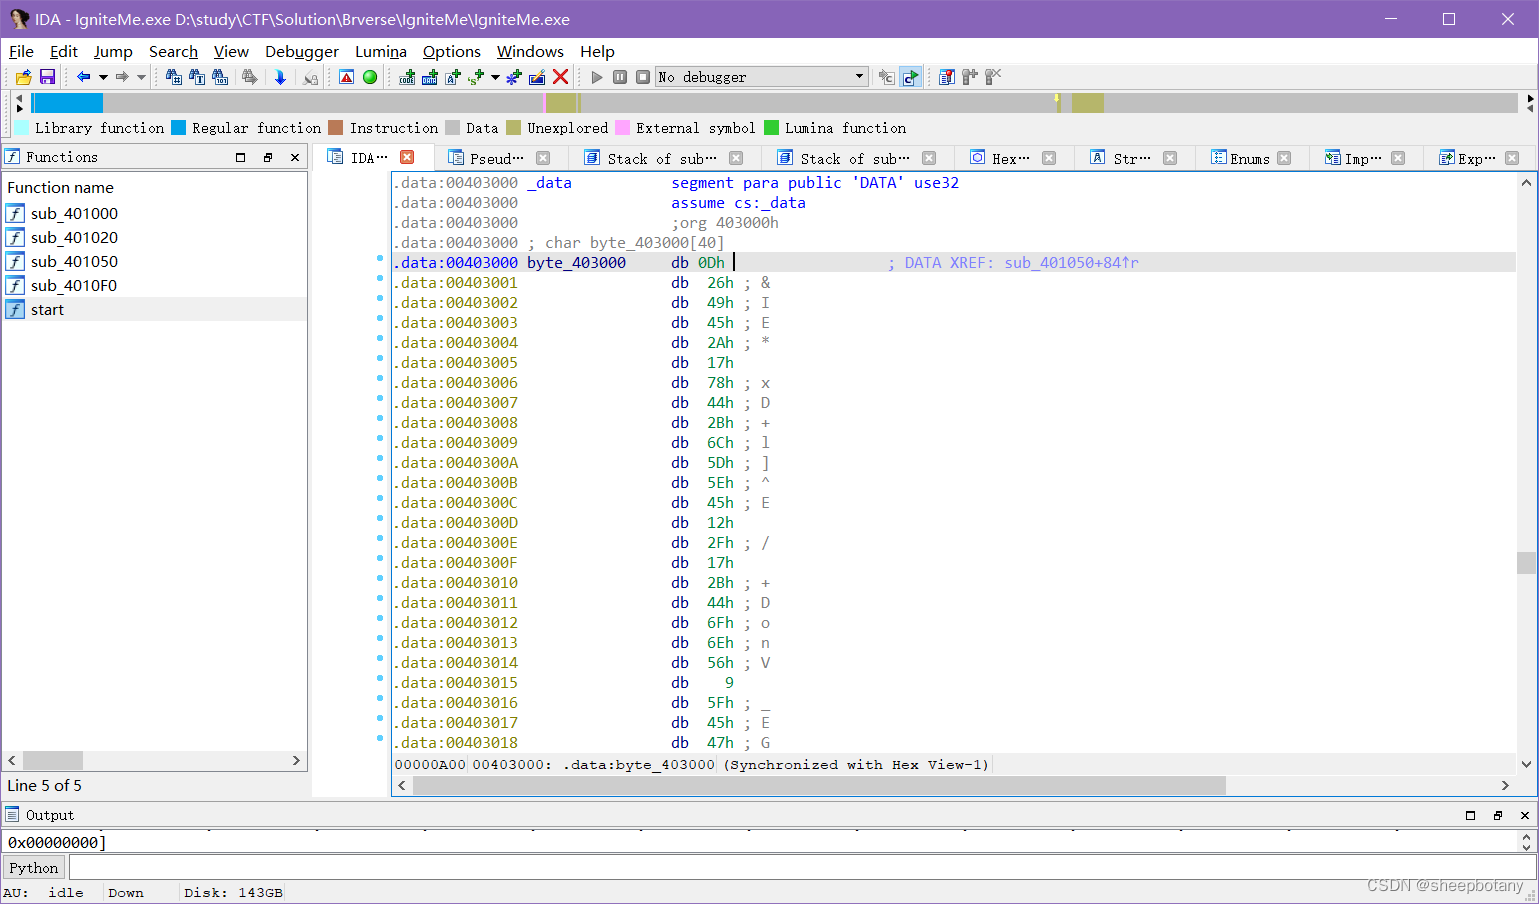
Task: Open the Search menu
Action: point(173,52)
